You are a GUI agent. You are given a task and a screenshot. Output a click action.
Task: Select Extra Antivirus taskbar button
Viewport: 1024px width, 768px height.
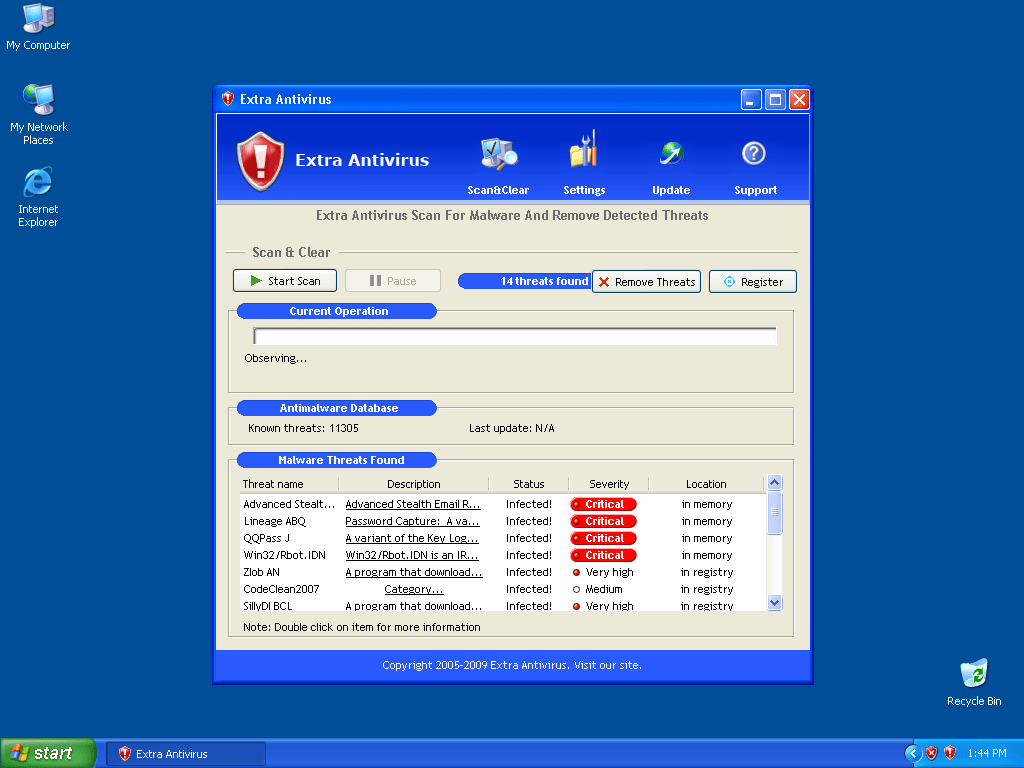186,753
